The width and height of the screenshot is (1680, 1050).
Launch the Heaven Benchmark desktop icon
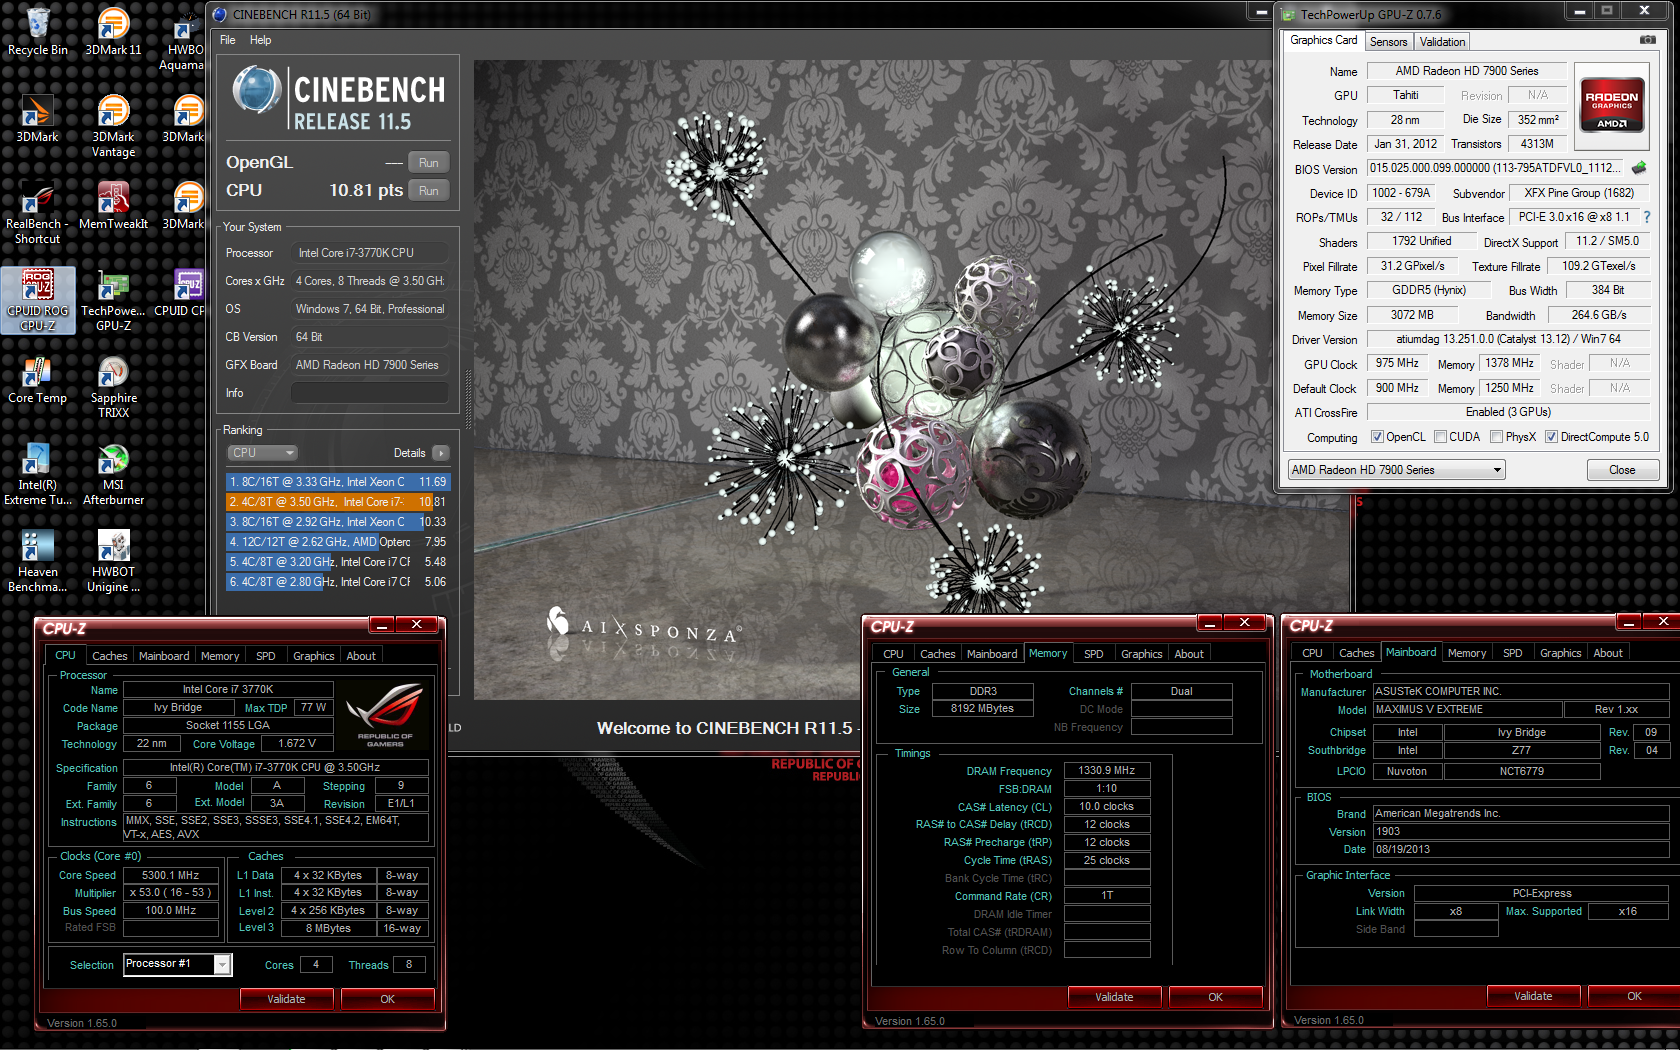tap(38, 561)
